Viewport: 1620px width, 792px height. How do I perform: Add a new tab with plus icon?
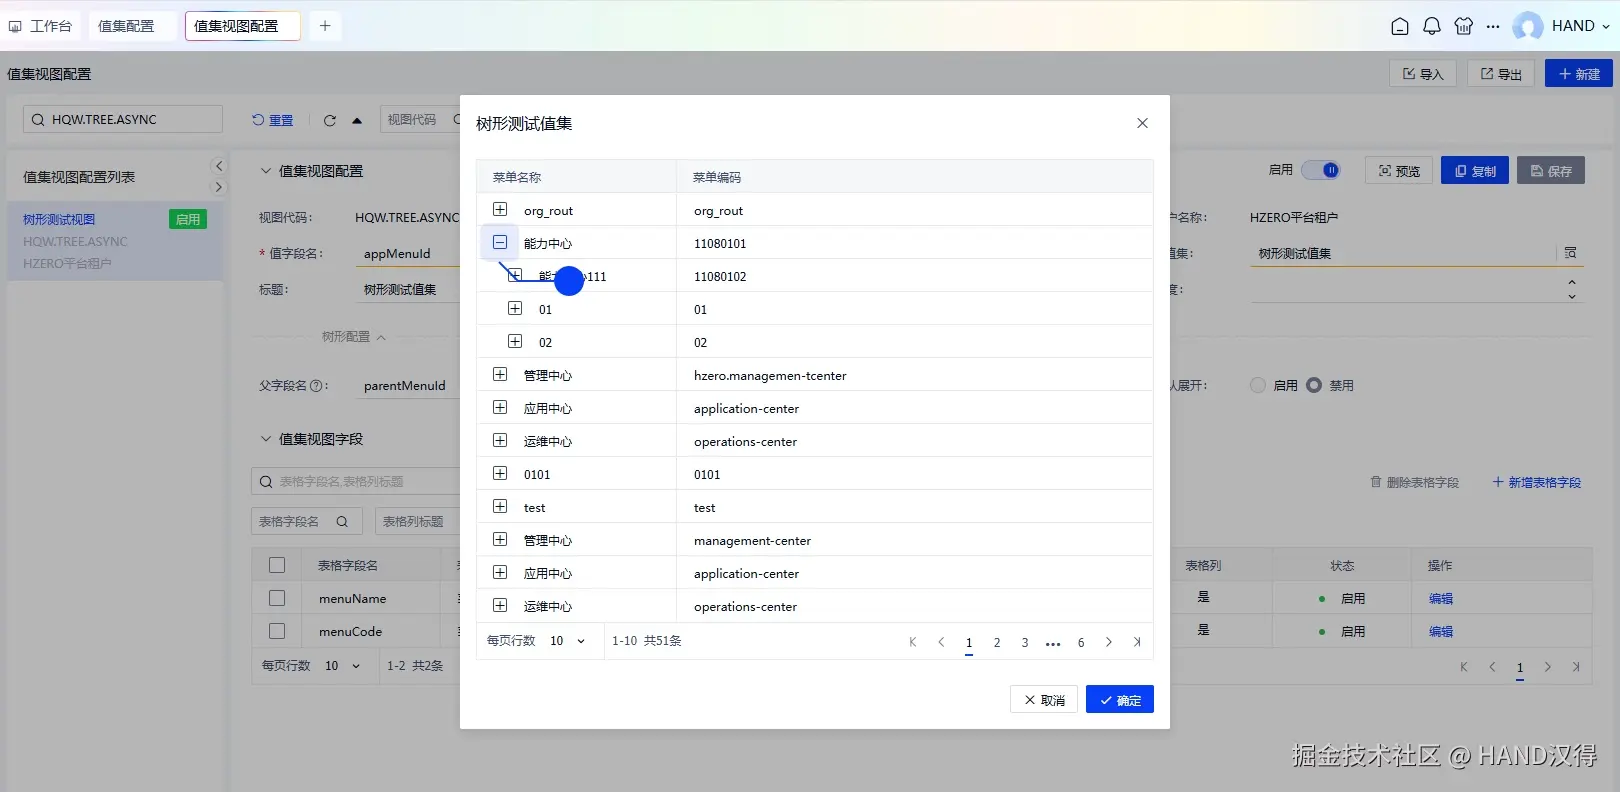[x=325, y=26]
